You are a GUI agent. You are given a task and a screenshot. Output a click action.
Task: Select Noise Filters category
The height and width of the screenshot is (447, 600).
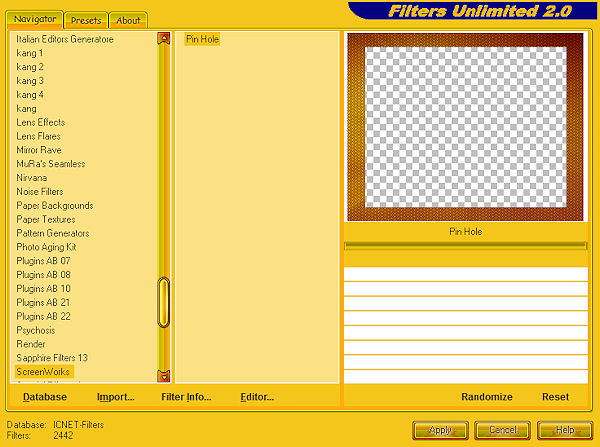point(39,192)
